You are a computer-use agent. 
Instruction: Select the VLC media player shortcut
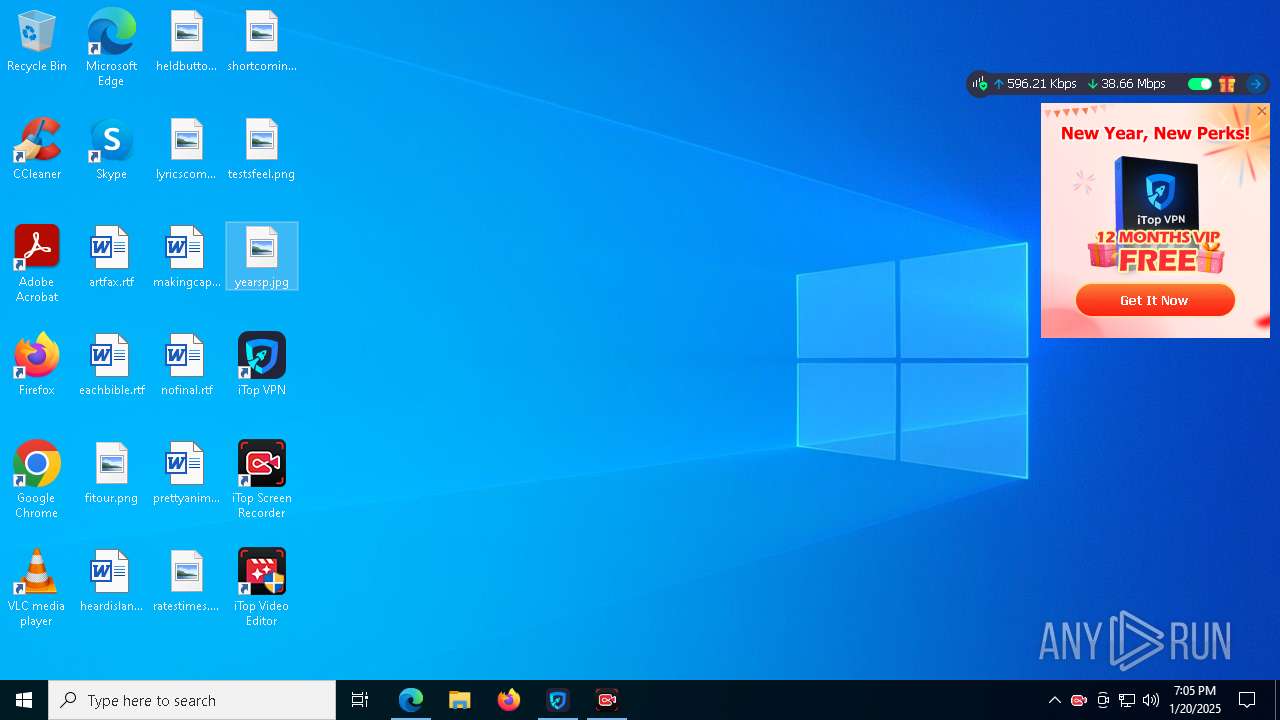point(37,588)
